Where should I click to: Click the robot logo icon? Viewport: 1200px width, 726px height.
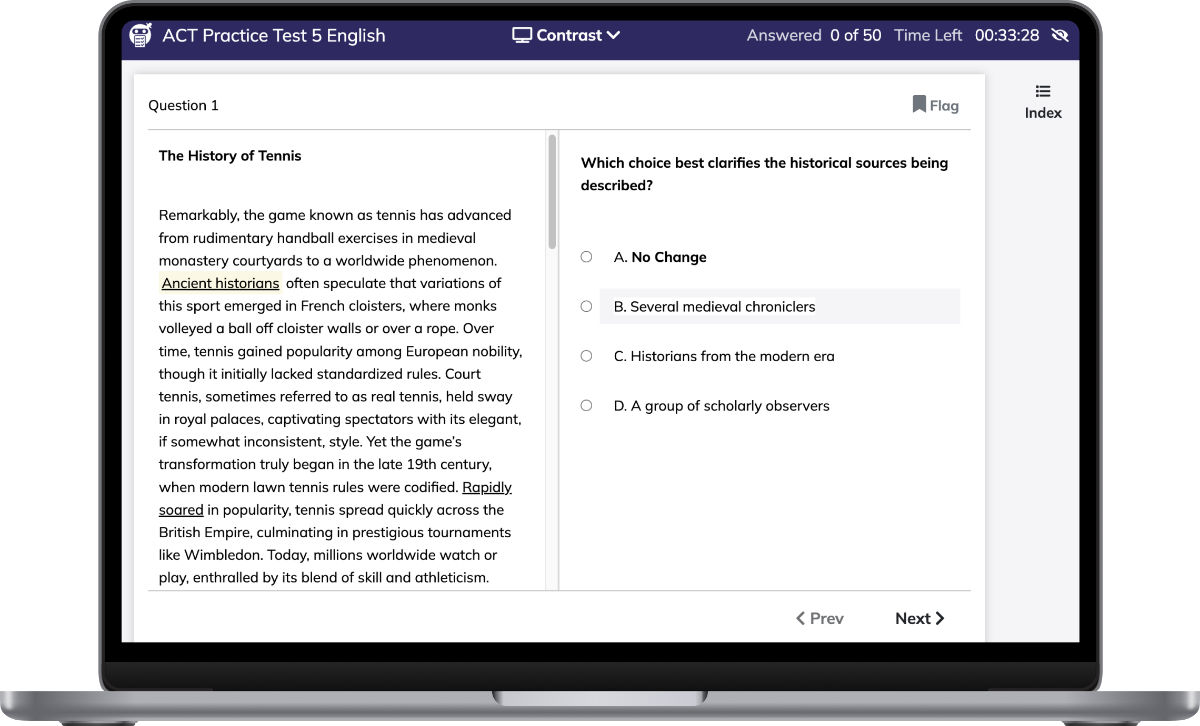(141, 35)
